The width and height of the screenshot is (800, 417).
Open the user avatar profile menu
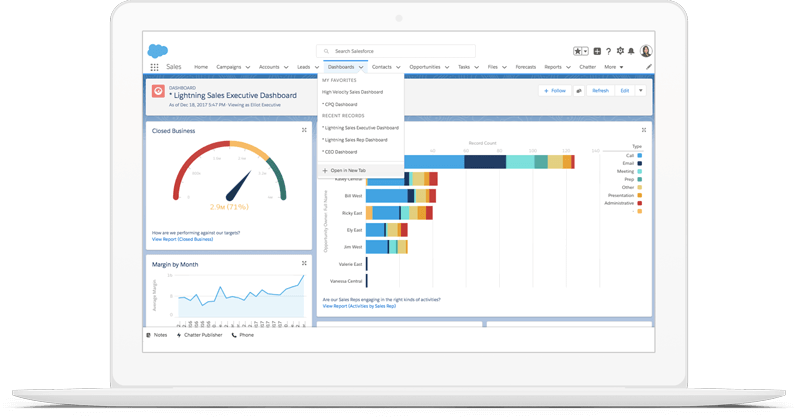[646, 51]
